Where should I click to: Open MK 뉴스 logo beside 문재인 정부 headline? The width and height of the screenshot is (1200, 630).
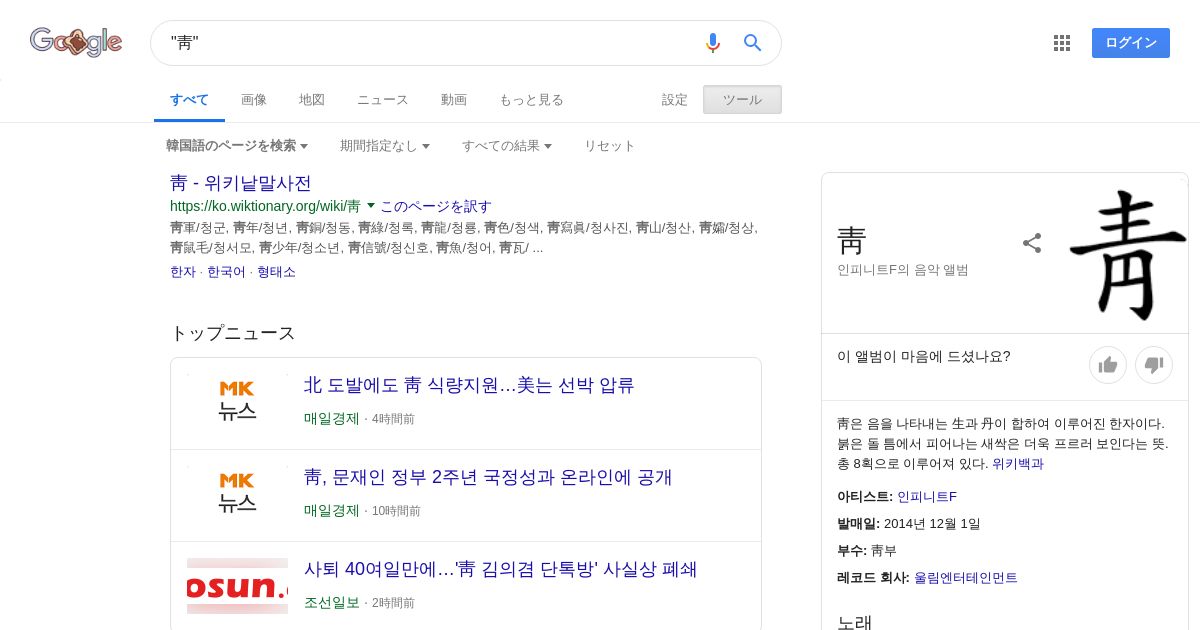pos(237,492)
